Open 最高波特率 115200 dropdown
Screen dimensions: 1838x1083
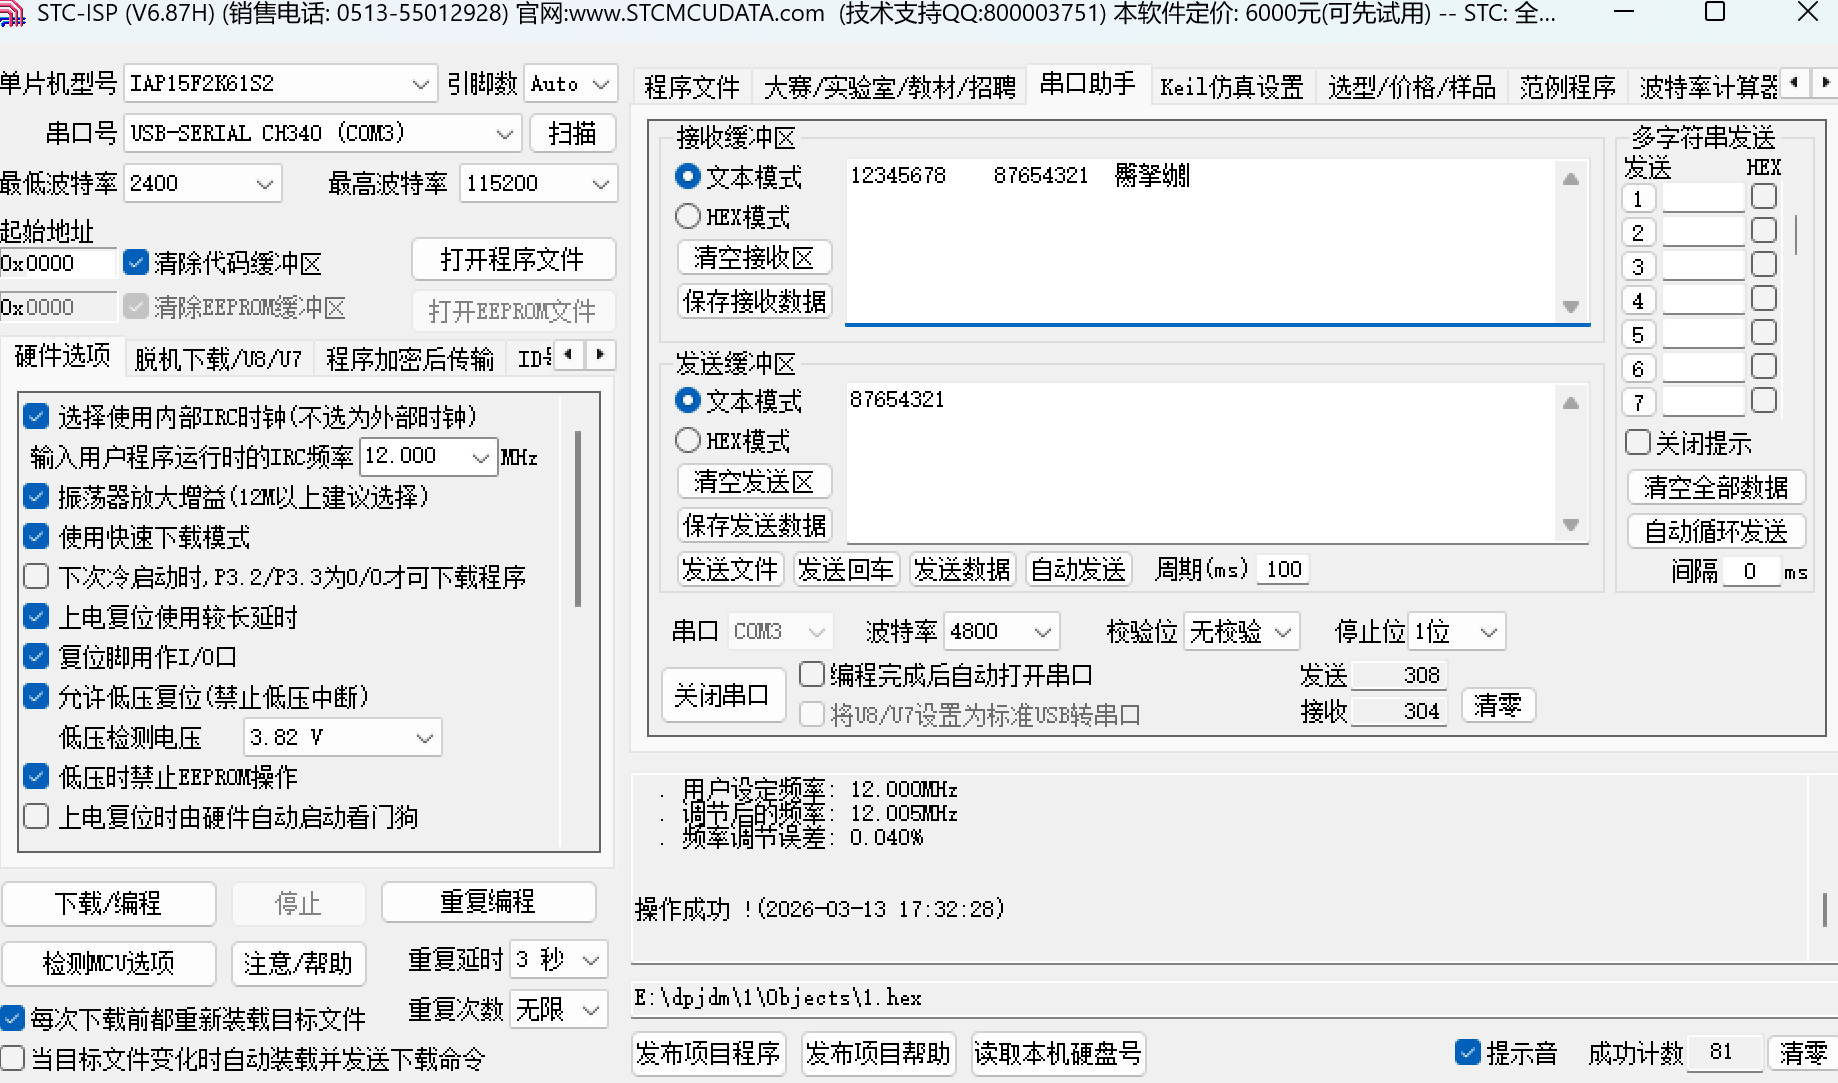(538, 183)
